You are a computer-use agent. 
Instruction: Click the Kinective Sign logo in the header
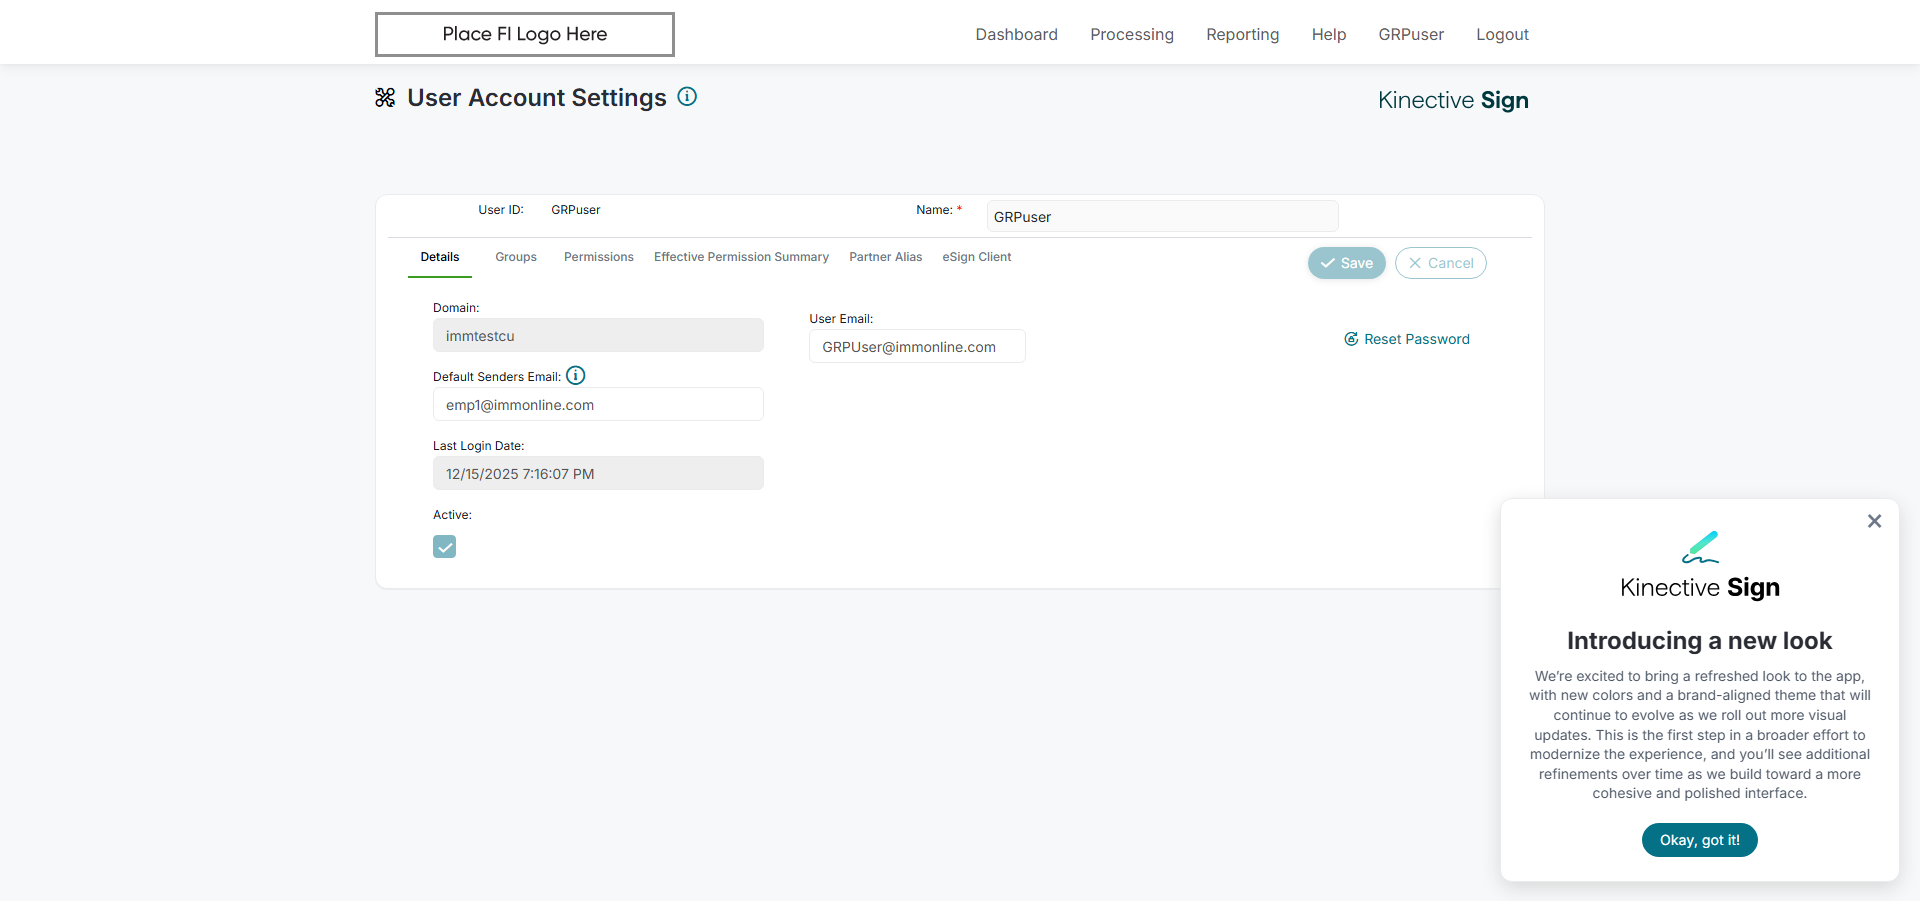1453,100
